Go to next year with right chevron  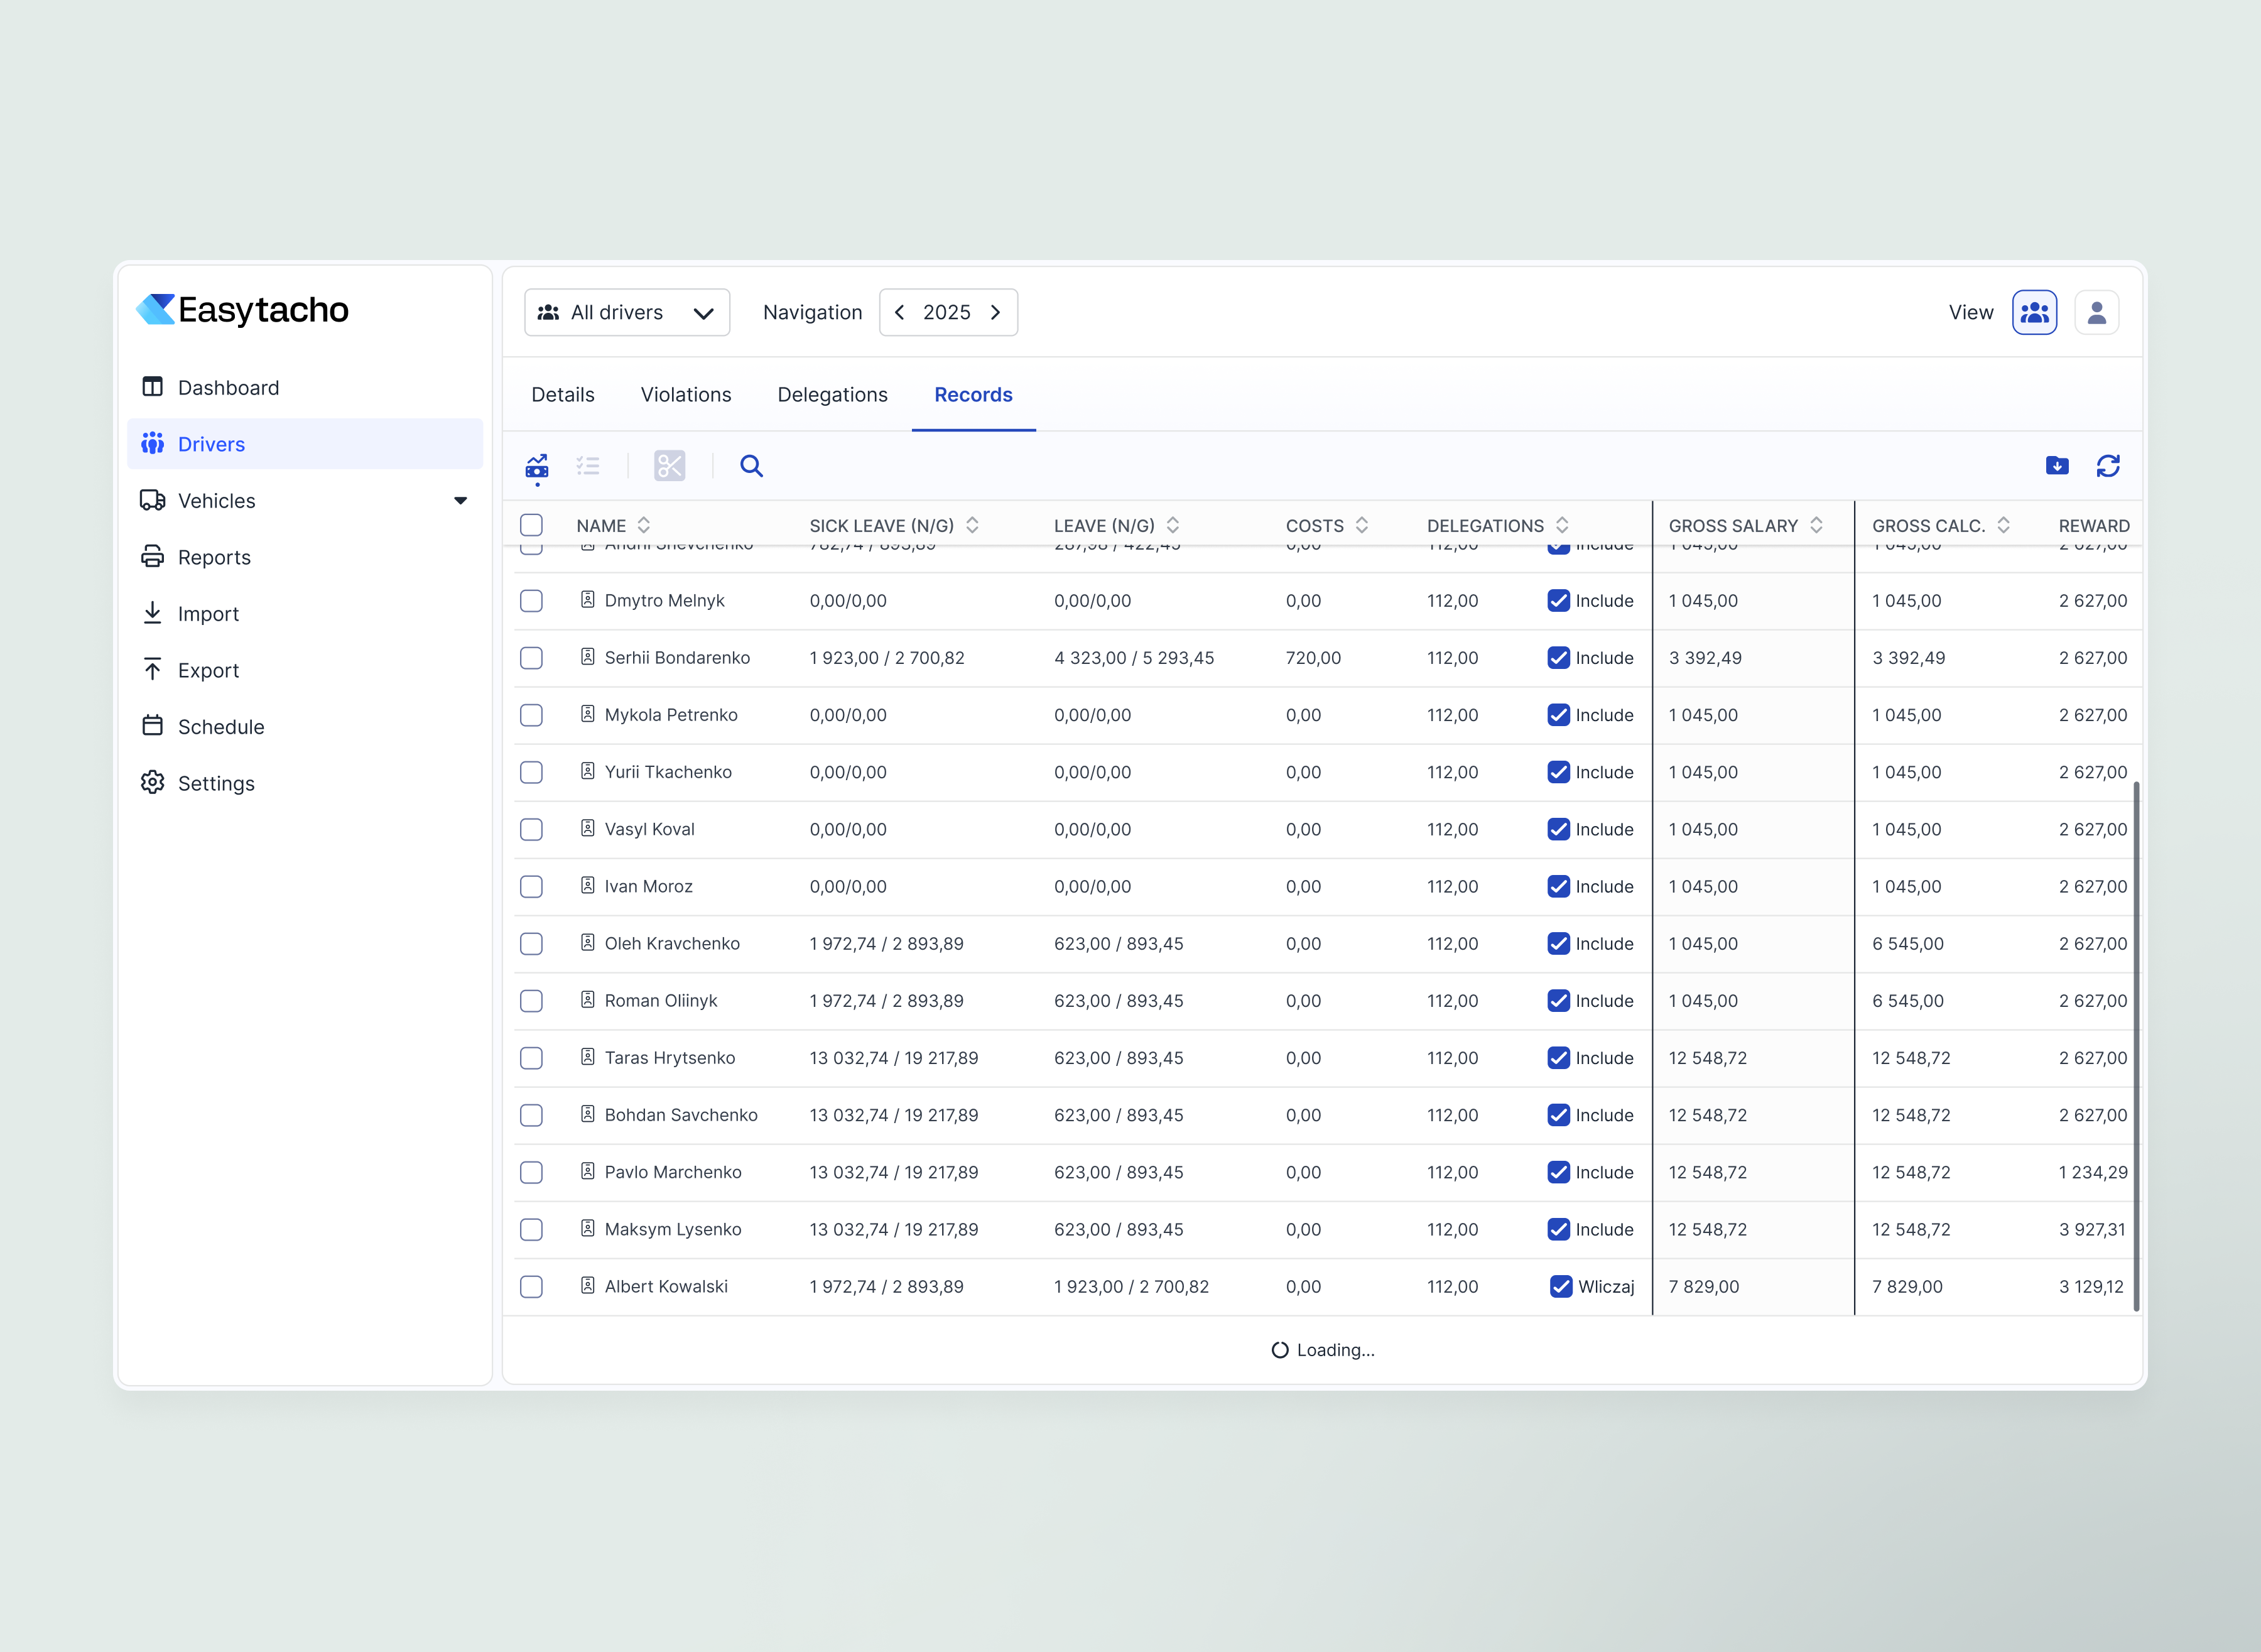[996, 313]
